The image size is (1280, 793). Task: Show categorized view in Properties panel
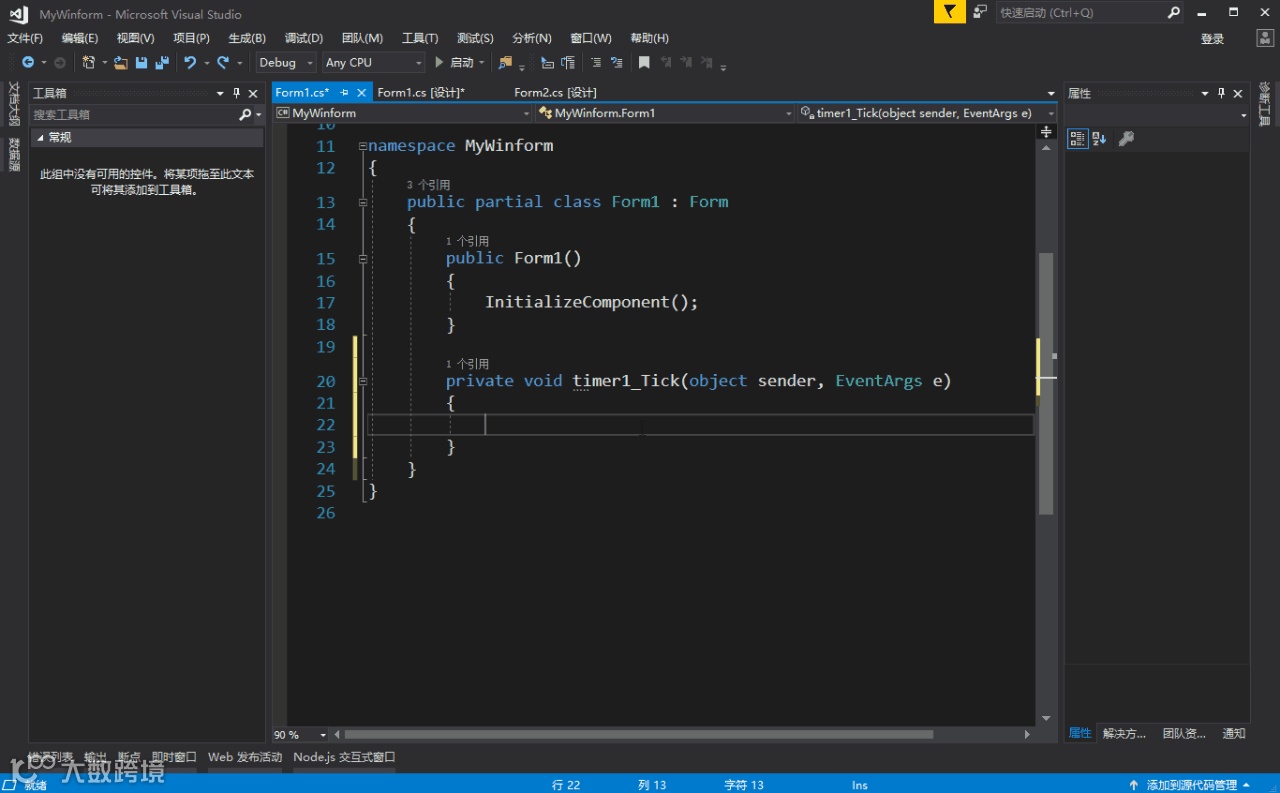click(1077, 139)
